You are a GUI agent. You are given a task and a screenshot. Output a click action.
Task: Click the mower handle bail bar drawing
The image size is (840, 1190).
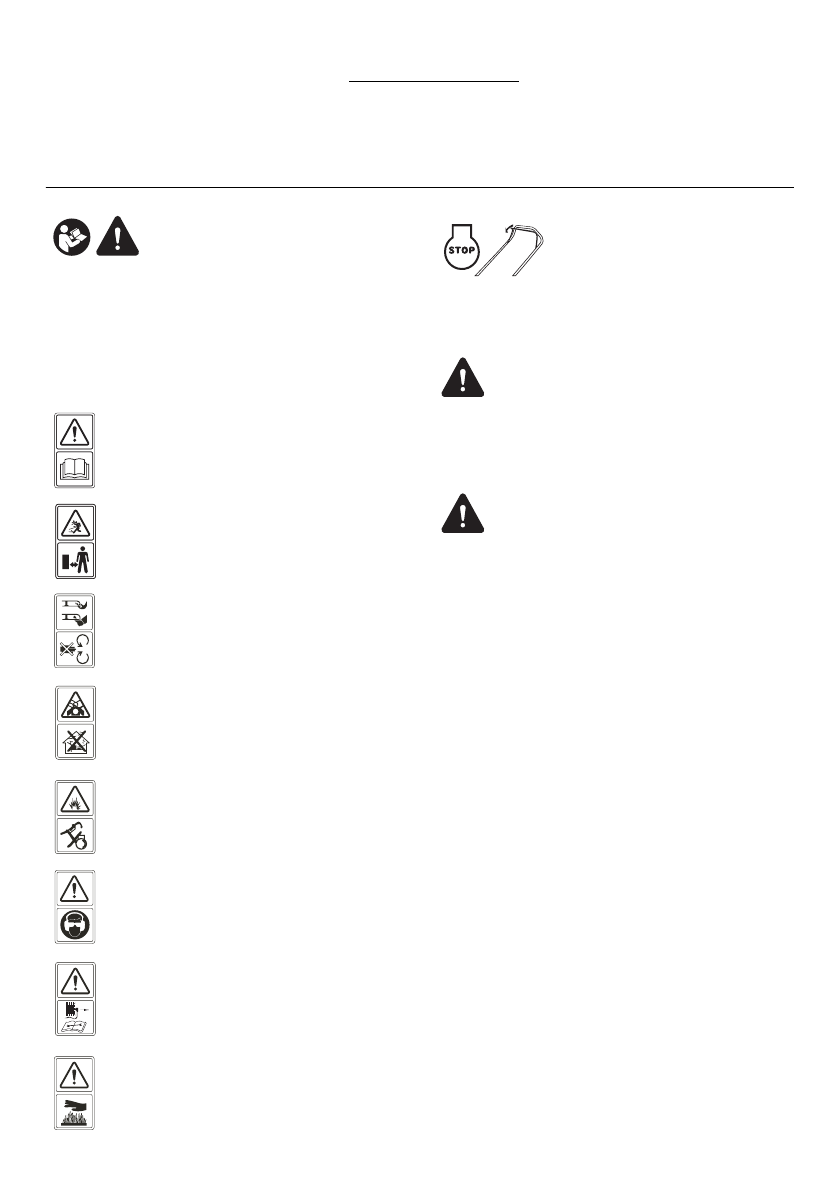click(510, 250)
